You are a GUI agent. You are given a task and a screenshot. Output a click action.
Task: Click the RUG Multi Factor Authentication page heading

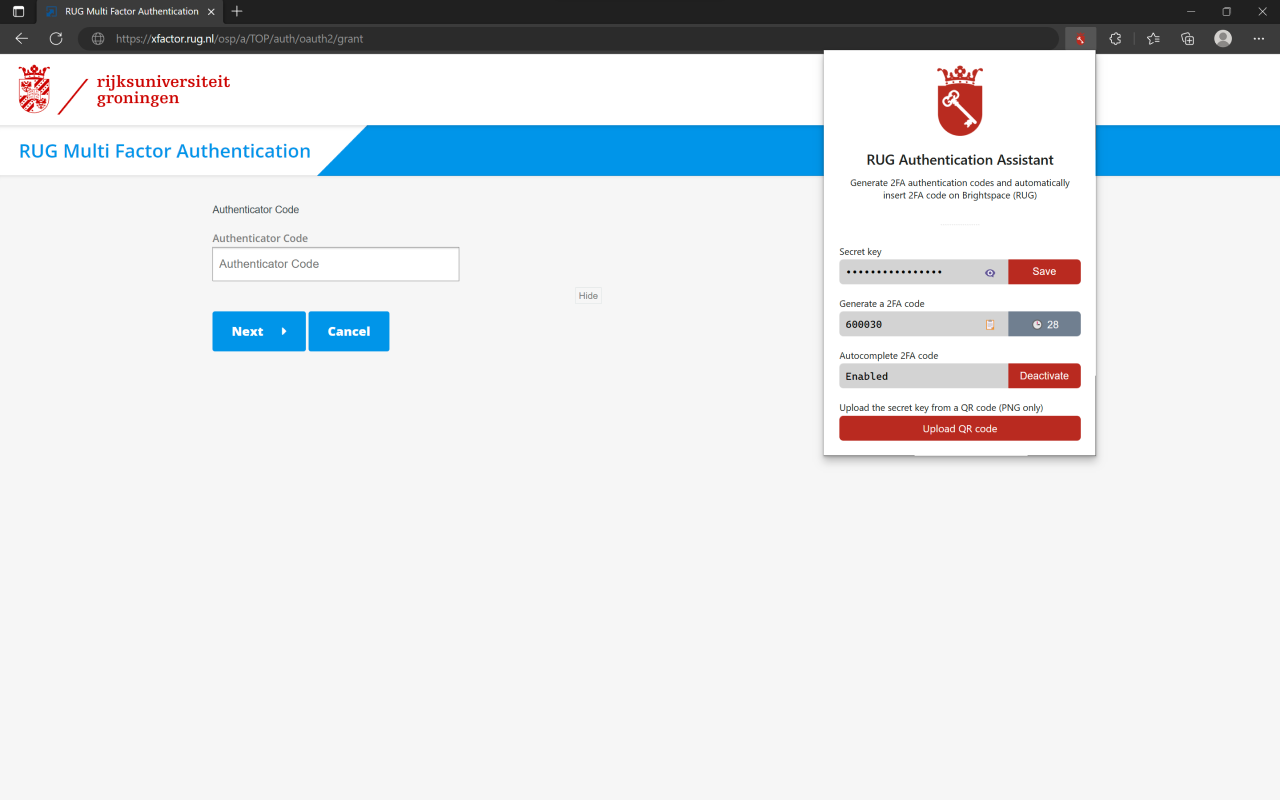pyautogui.click(x=165, y=151)
